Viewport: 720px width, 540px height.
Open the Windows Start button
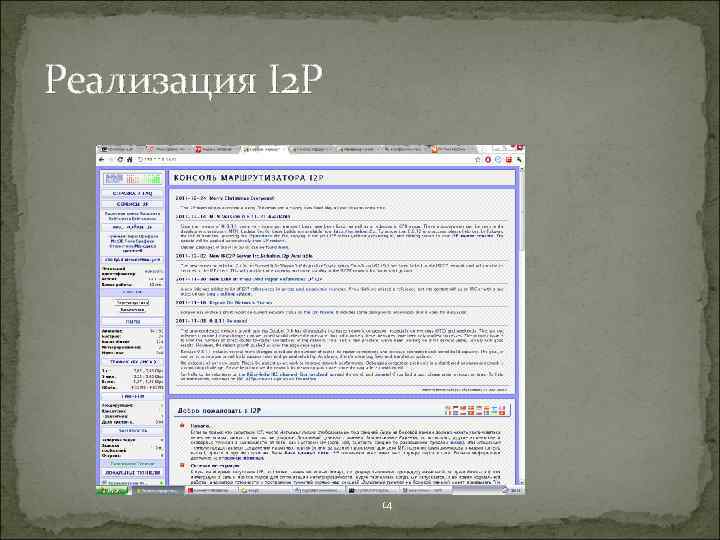click(x=113, y=491)
